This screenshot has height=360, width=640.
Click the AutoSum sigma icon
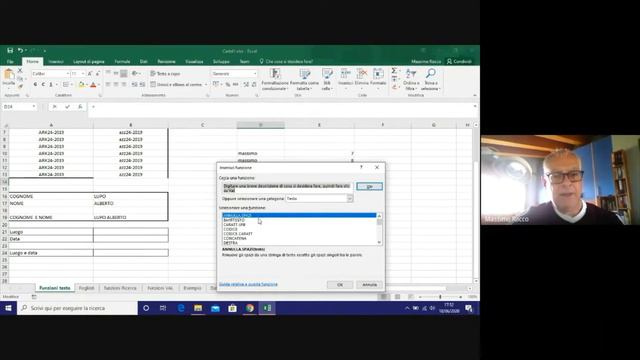(x=394, y=71)
